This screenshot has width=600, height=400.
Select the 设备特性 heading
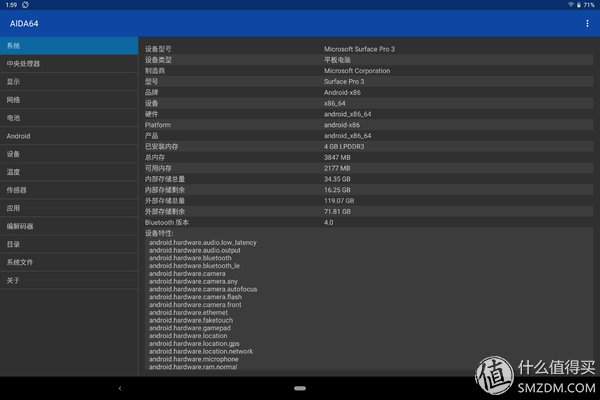tap(159, 233)
